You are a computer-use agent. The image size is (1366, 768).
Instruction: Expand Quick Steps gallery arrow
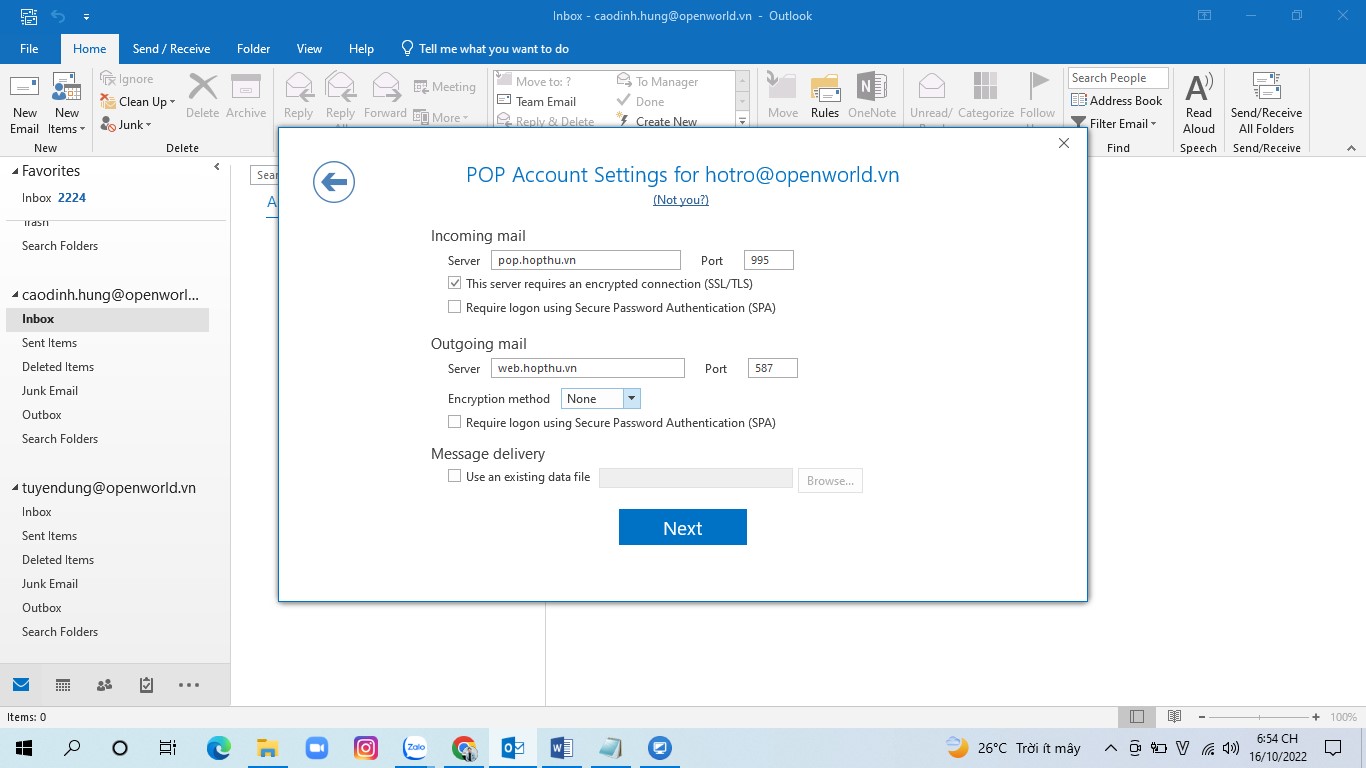[742, 121]
